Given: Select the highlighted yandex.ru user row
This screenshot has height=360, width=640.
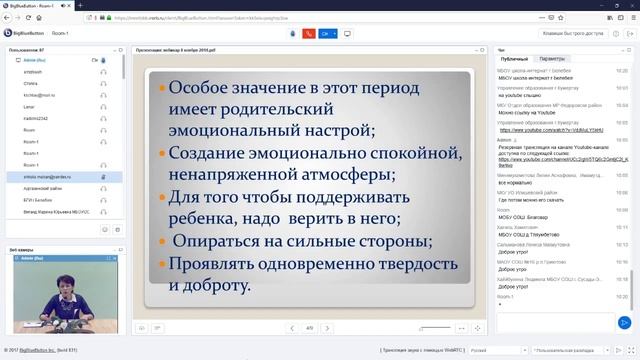Looking at the screenshot, I should 64,177.
